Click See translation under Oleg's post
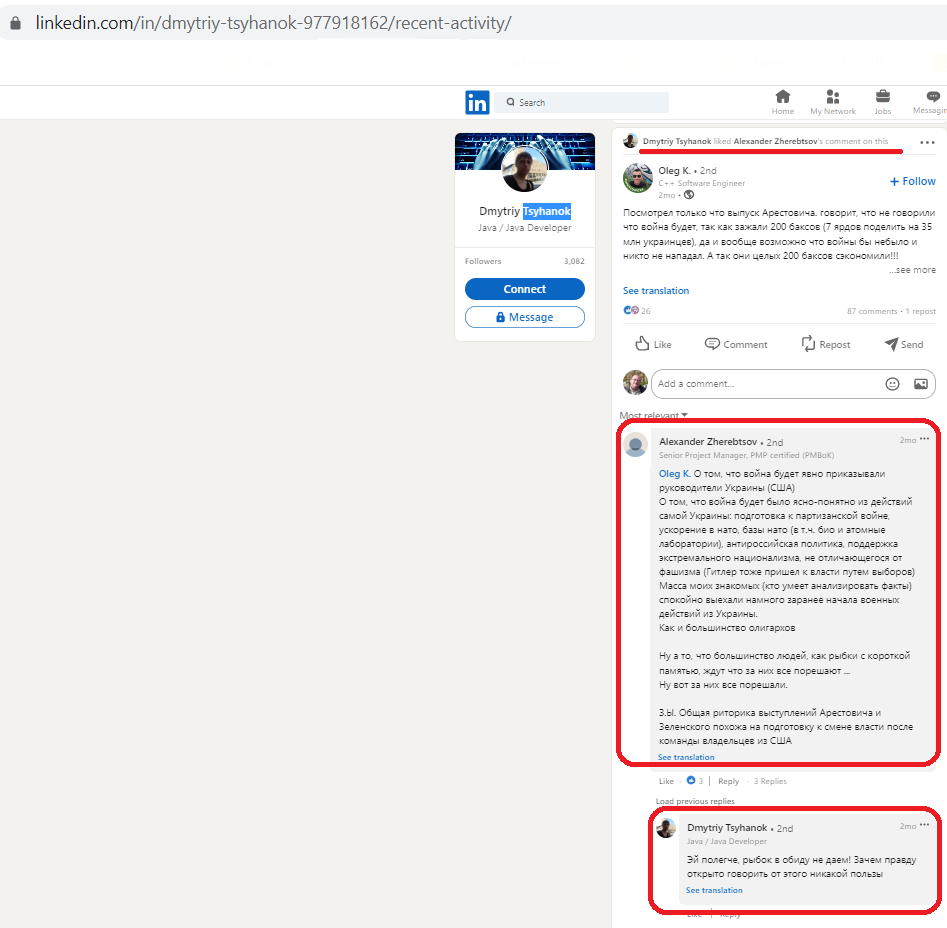Image resolution: width=947 pixels, height=928 pixels. pos(656,290)
